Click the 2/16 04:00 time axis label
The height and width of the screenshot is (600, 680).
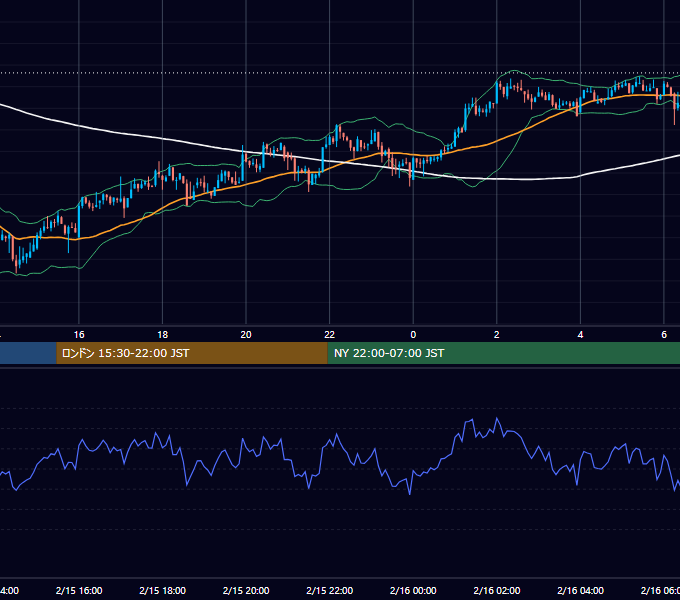580,590
